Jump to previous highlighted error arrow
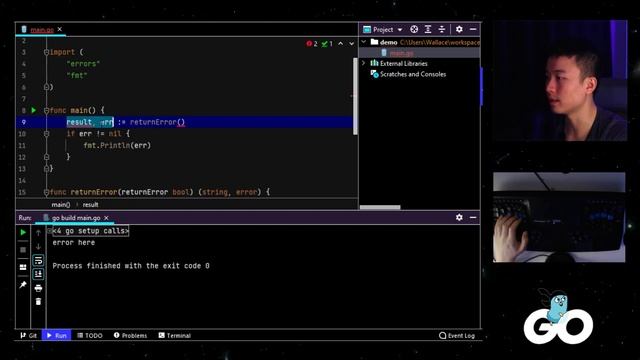Viewport: 640px width, 360px height. tap(340, 44)
